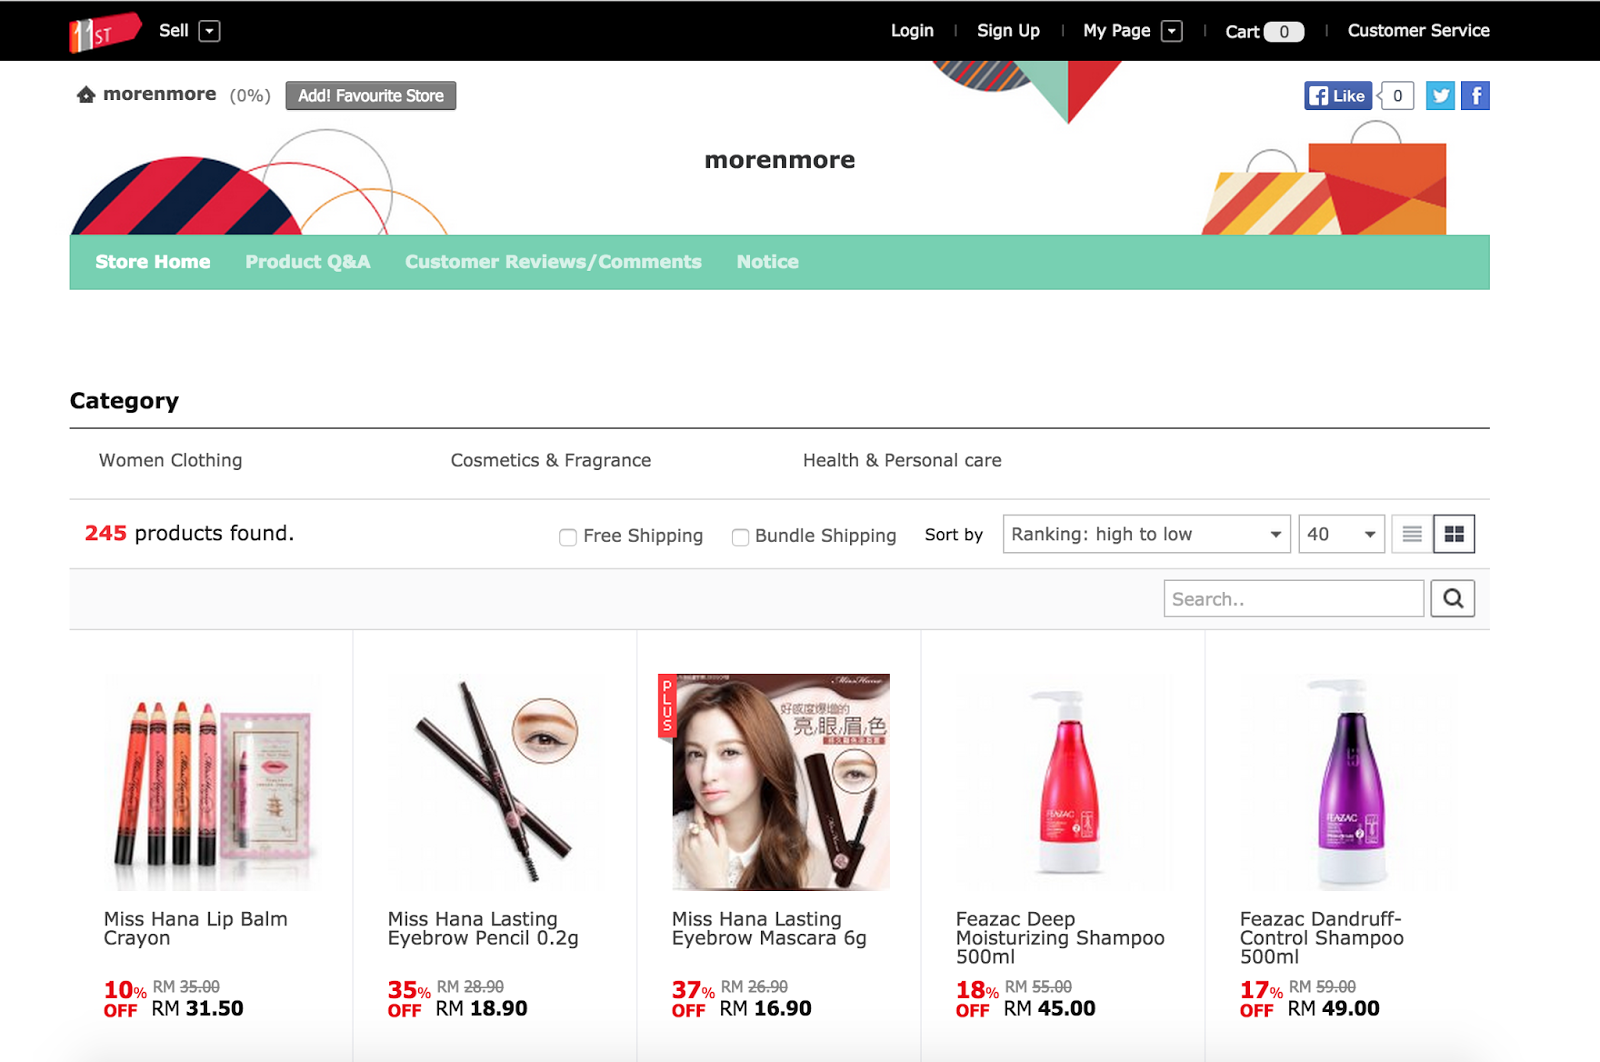This screenshot has height=1062, width=1600.
Task: Switch to list view layout
Action: (x=1412, y=534)
